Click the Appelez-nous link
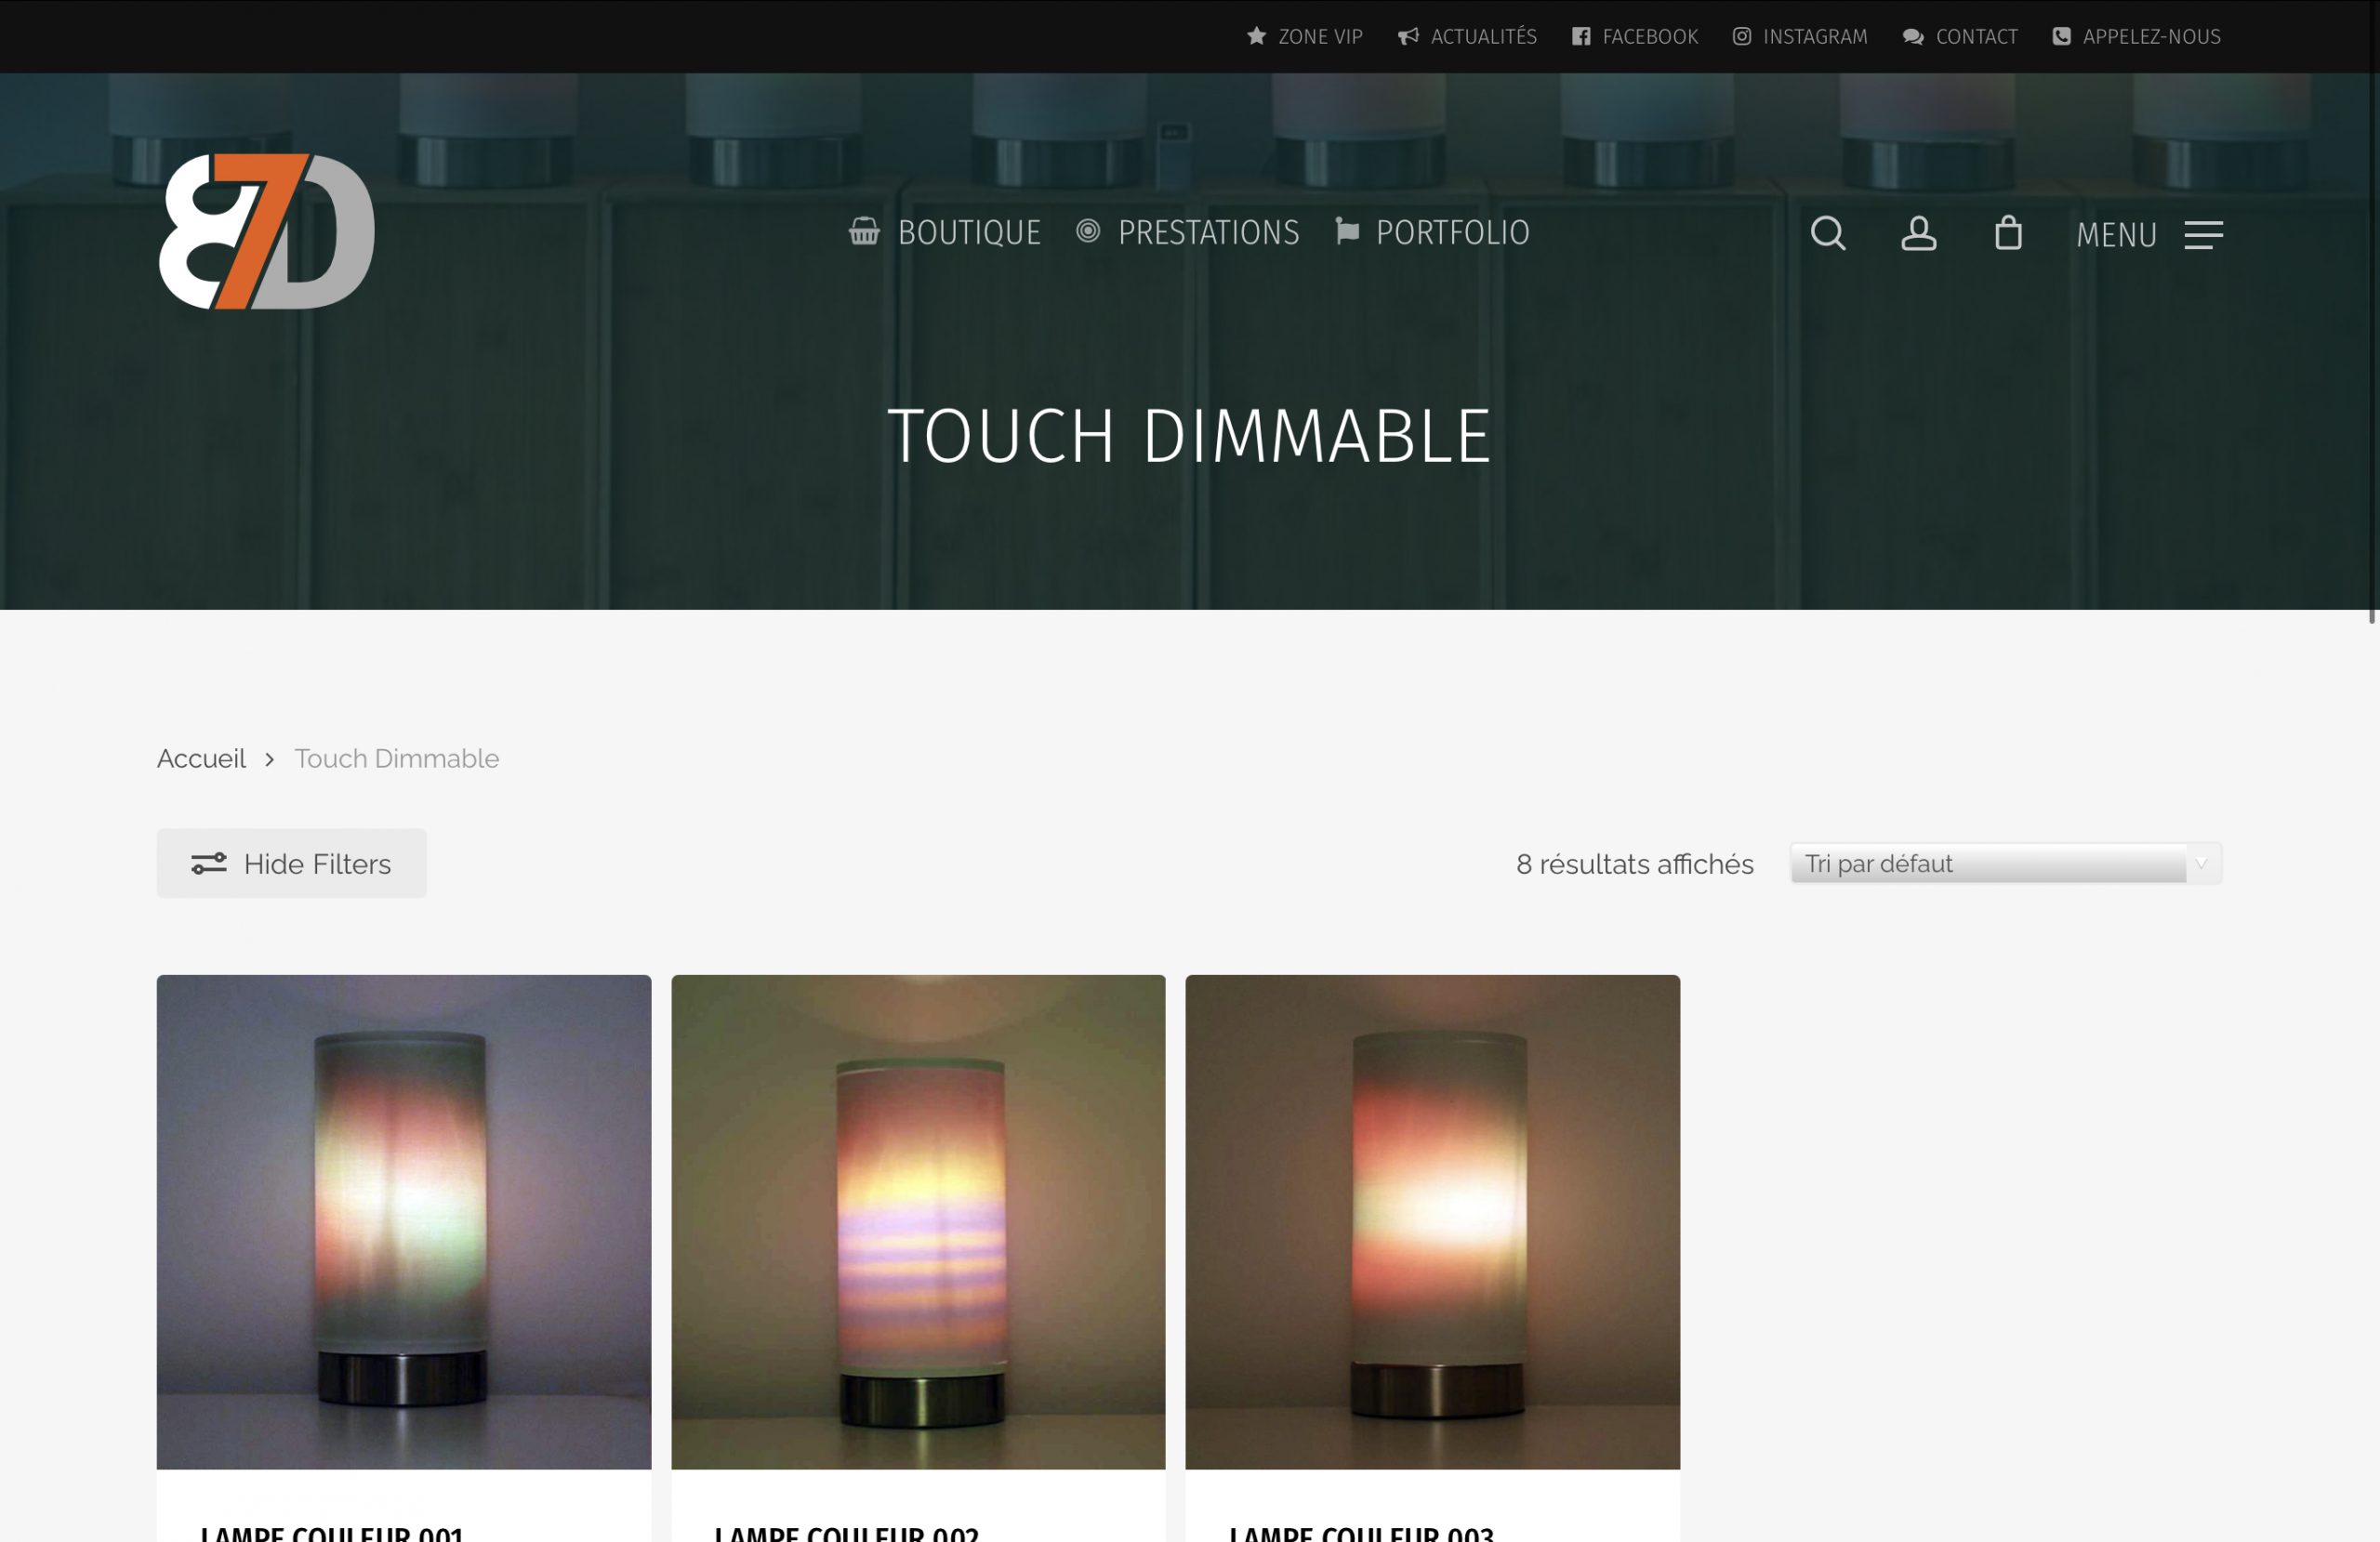The height and width of the screenshot is (1542, 2380). point(2150,37)
